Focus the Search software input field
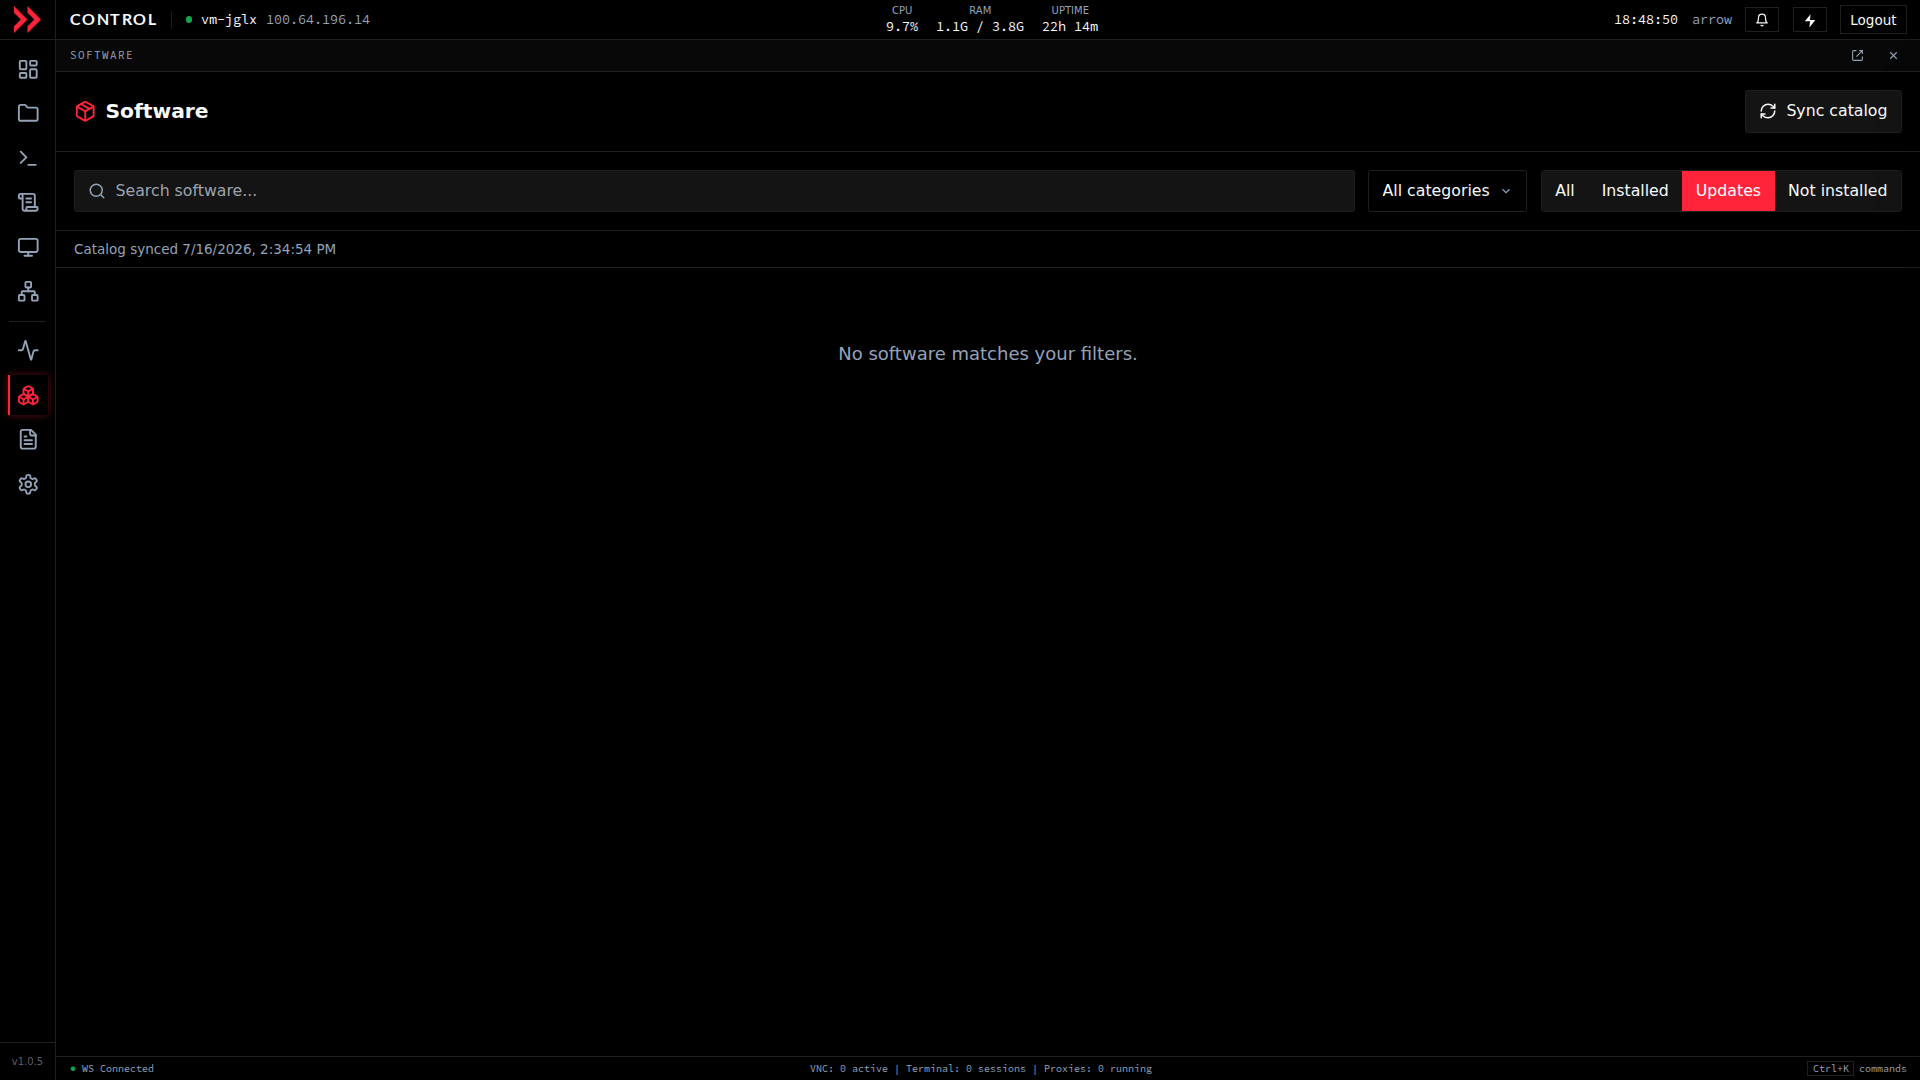Viewport: 1920px width, 1080px height. tap(714, 191)
